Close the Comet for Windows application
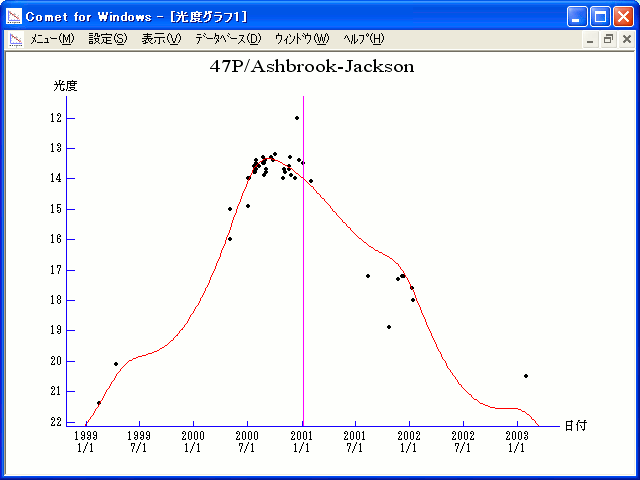 (x=623, y=16)
